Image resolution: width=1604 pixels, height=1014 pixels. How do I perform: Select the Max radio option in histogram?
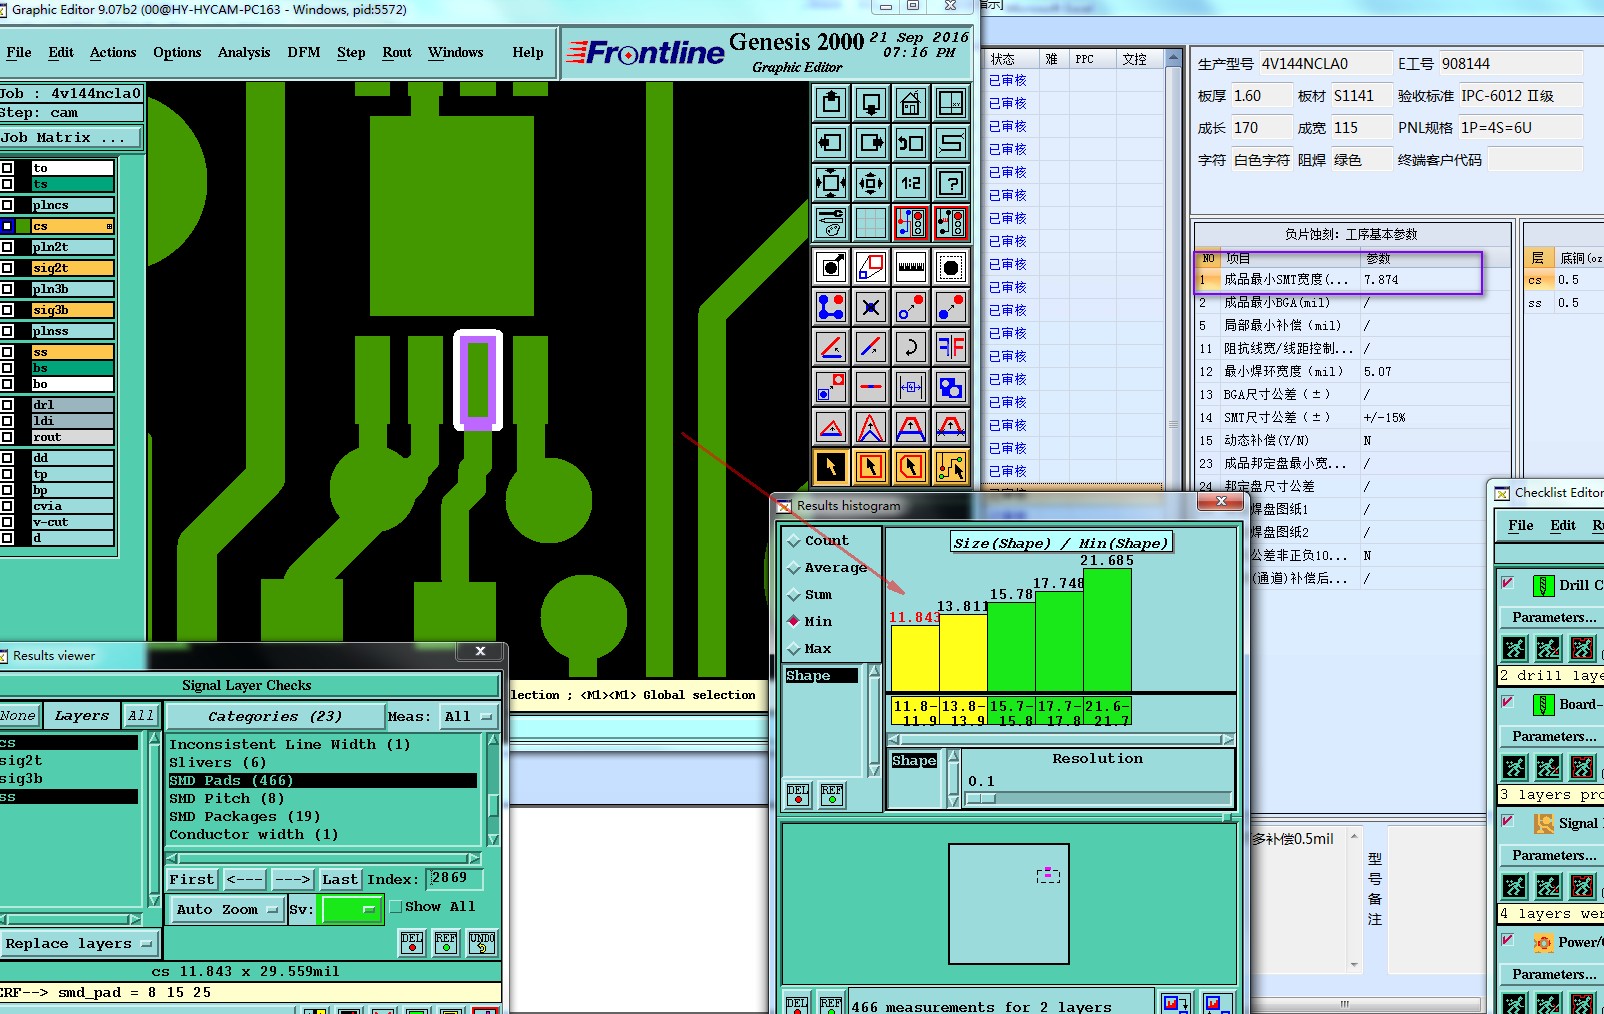coord(794,649)
